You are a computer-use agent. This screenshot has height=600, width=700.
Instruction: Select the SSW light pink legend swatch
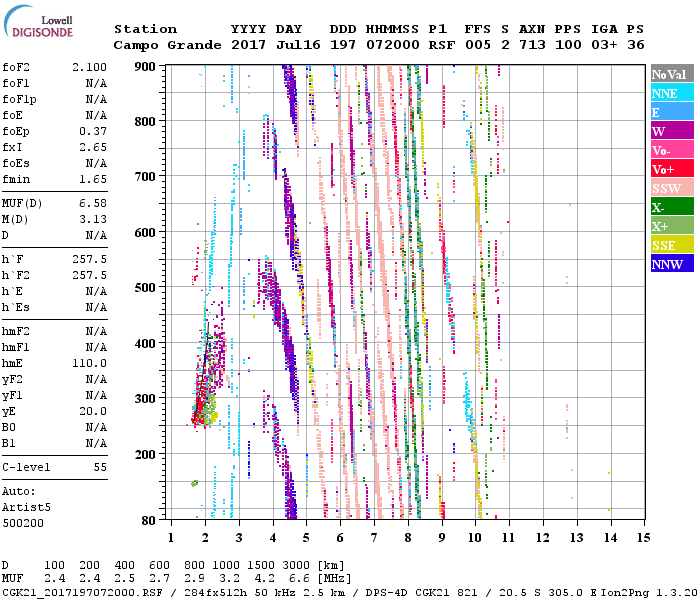coord(669,188)
